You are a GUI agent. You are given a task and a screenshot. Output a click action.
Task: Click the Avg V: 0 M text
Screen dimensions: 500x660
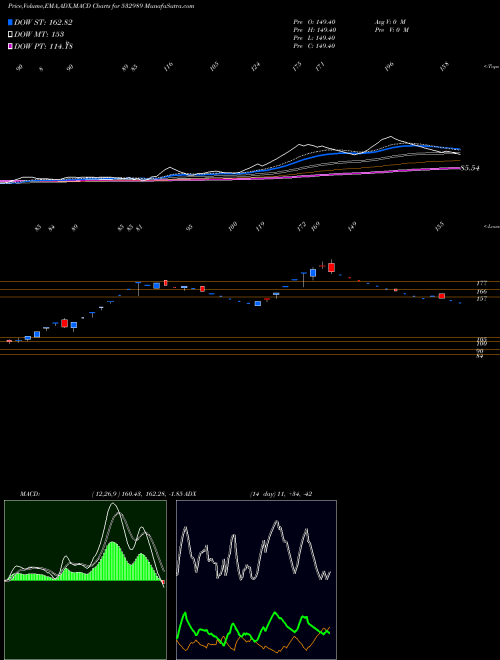[391, 22]
